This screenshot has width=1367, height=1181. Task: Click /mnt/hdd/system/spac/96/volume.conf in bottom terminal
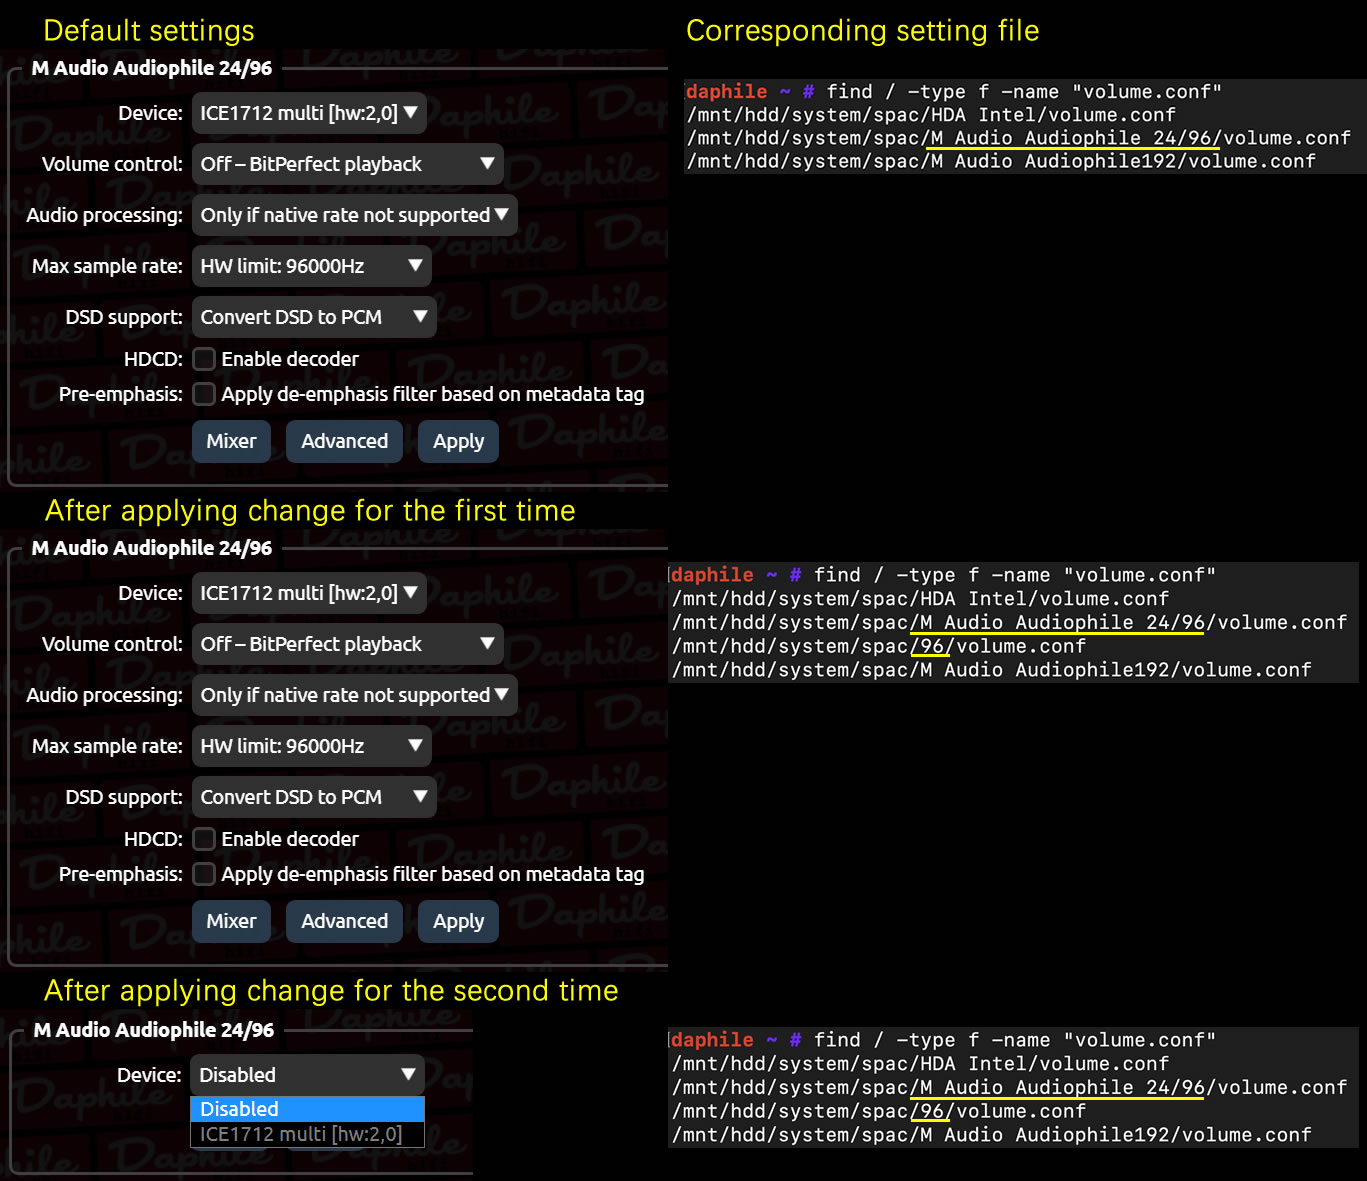pyautogui.click(x=879, y=1111)
